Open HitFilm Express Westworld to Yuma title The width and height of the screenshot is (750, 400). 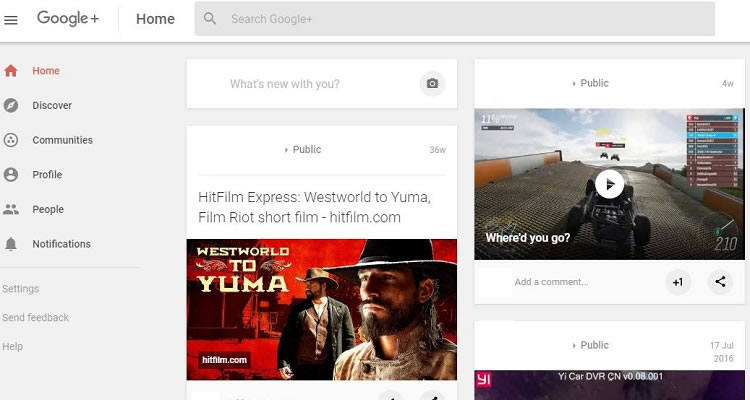315,207
